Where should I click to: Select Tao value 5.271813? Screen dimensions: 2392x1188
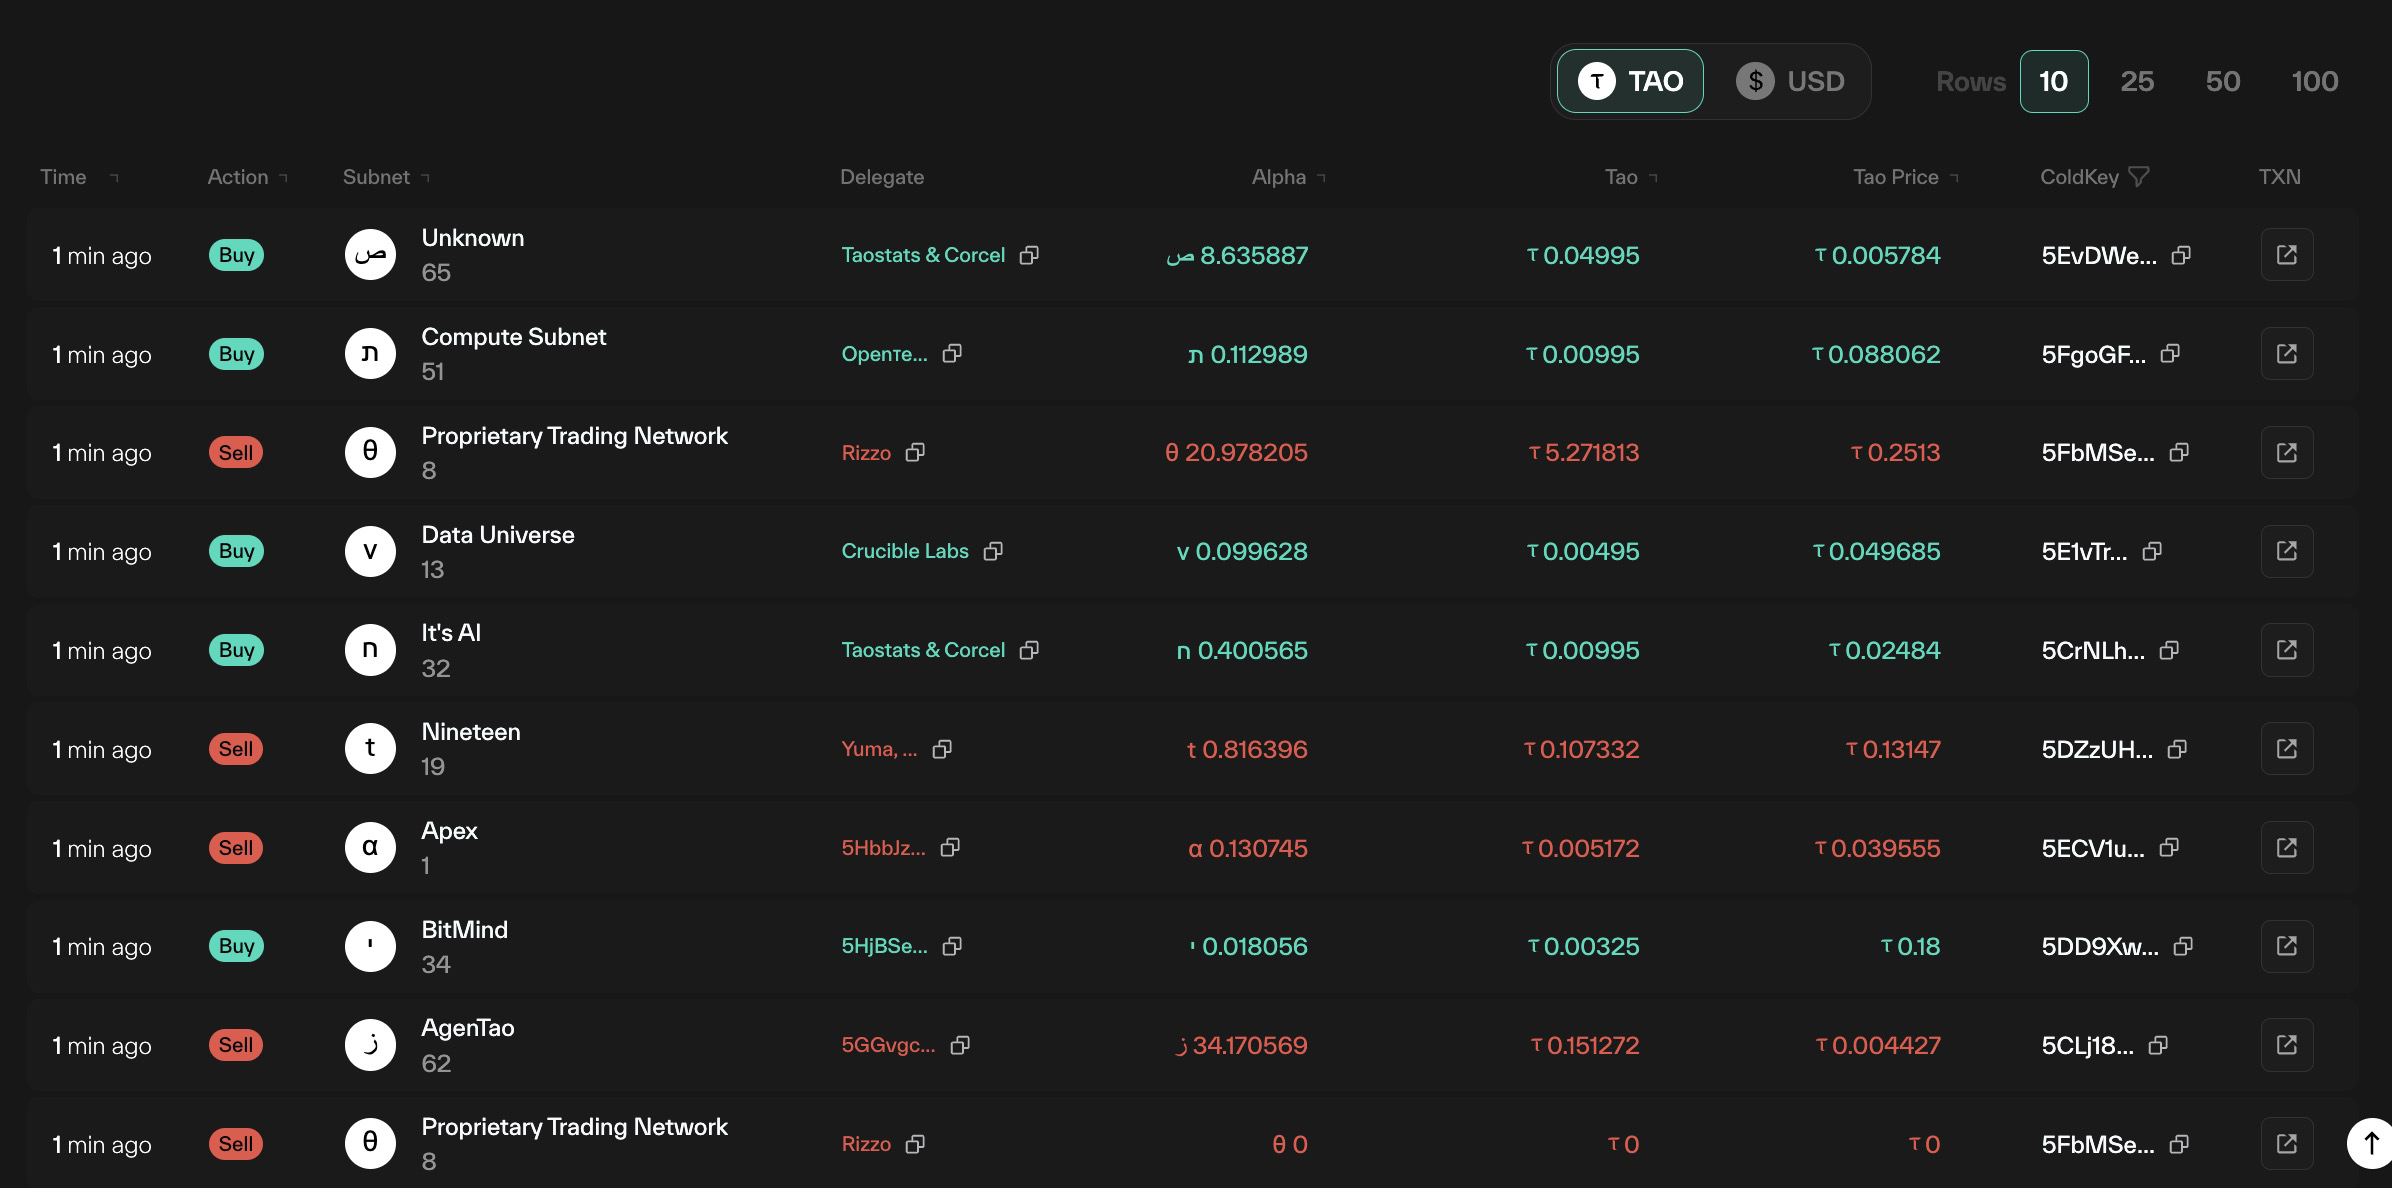pos(1584,453)
